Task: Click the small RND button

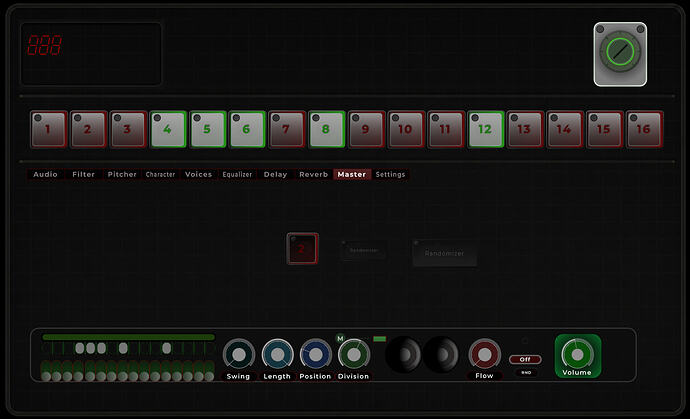Action: (x=526, y=373)
